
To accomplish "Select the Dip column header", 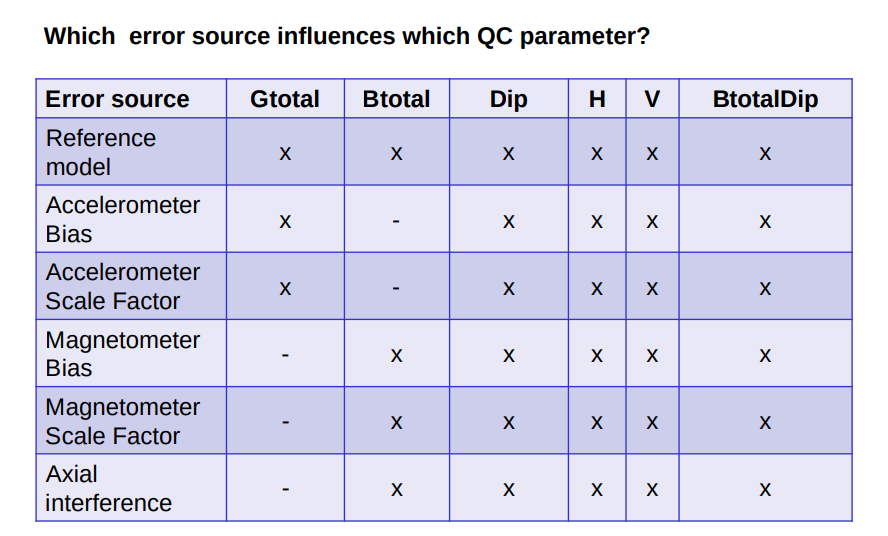I will (509, 99).
